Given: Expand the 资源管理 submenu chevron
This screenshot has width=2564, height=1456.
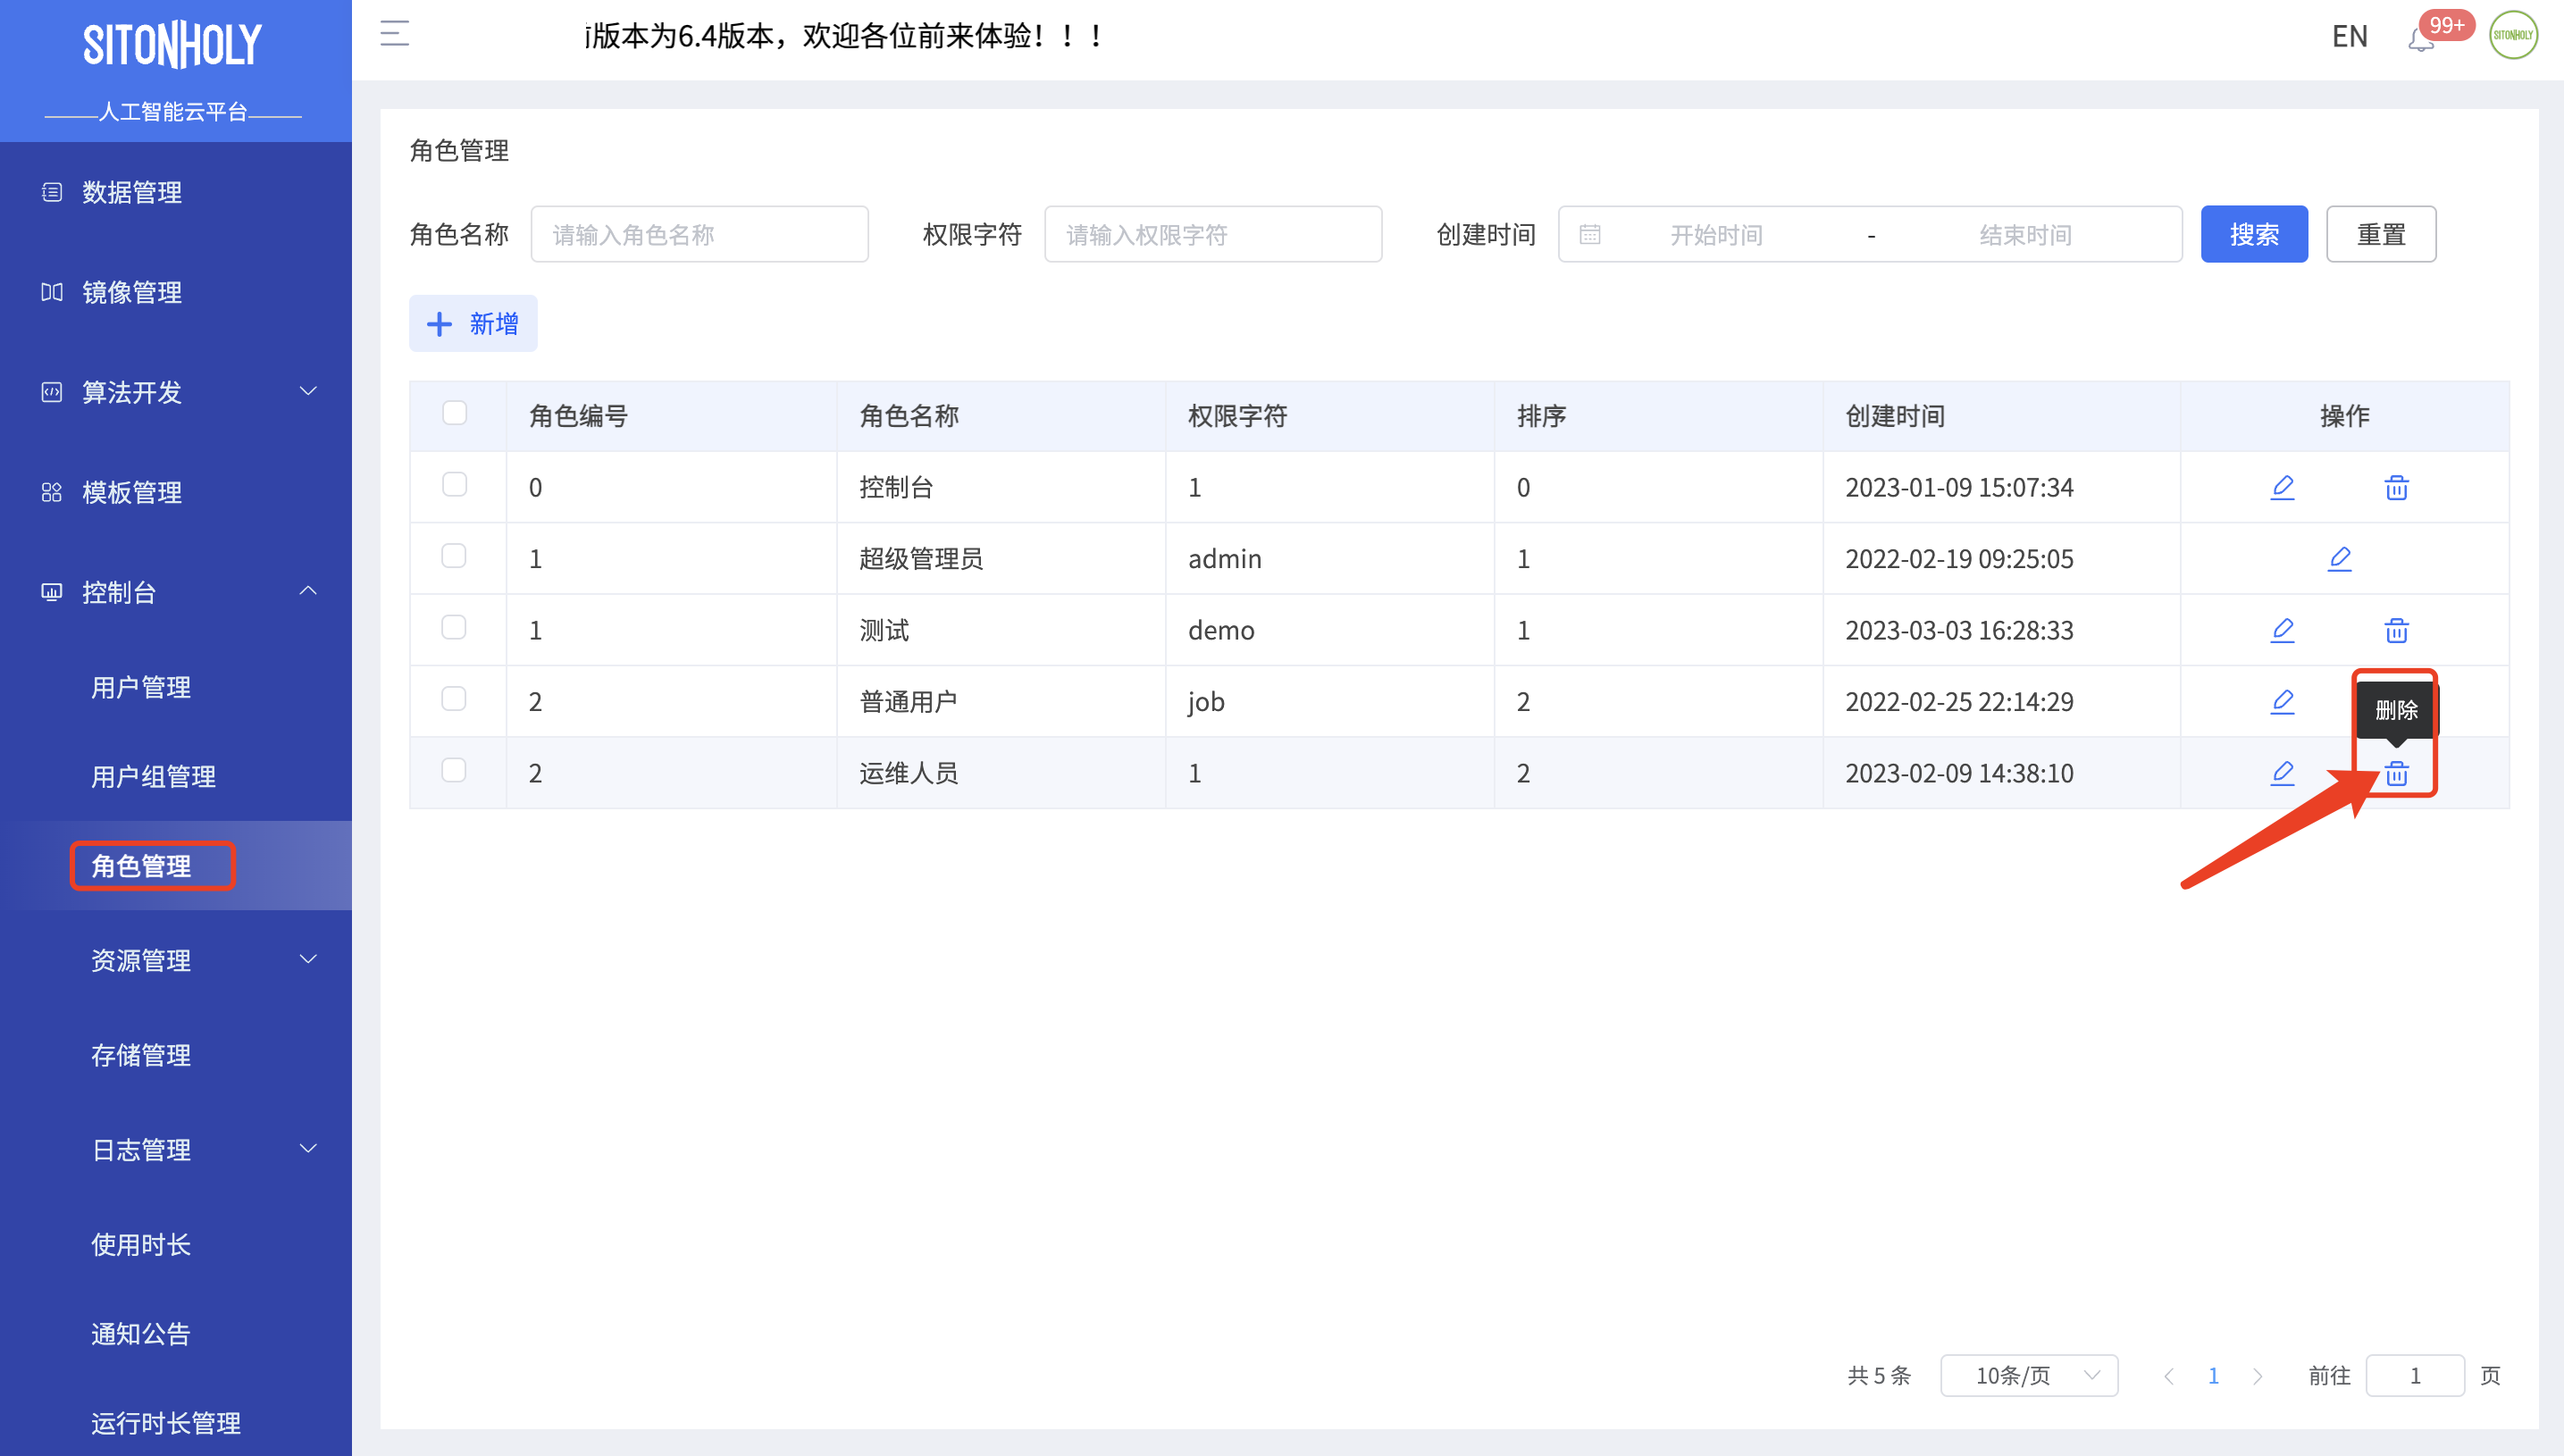Looking at the screenshot, I should click(308, 960).
